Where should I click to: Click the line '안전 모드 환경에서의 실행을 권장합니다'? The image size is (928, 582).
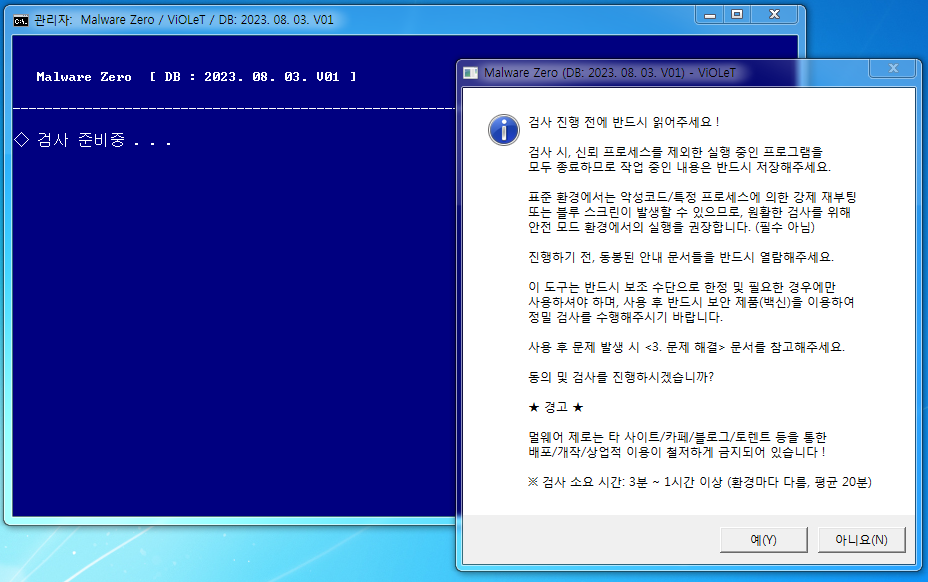672,227
